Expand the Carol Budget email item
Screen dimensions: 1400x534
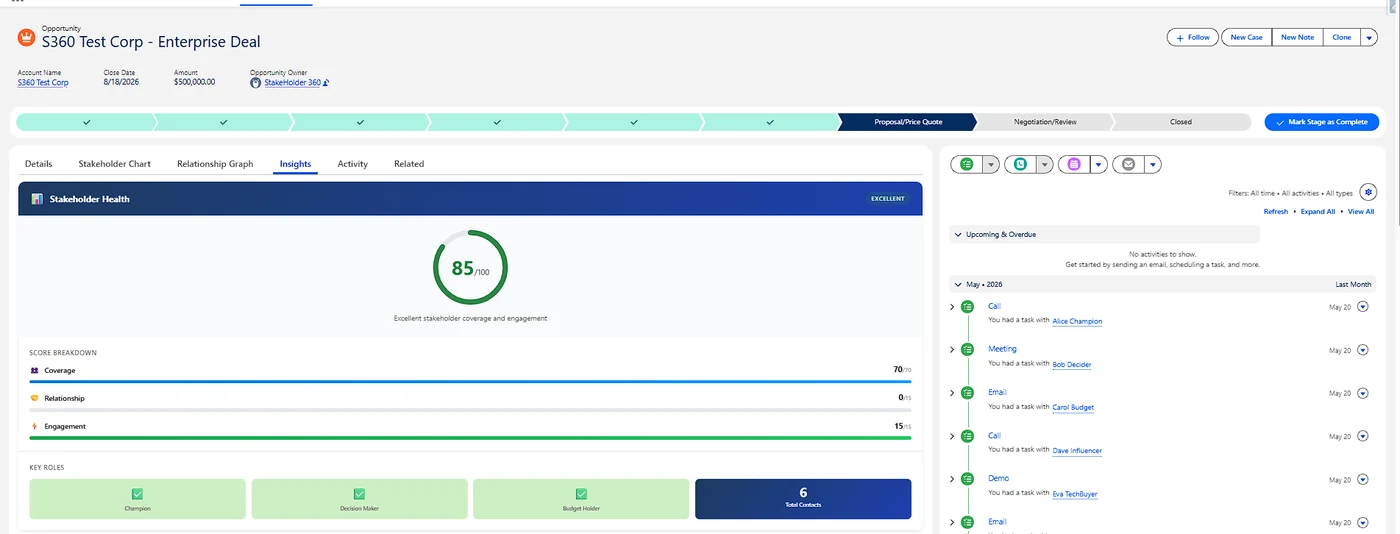(952, 393)
